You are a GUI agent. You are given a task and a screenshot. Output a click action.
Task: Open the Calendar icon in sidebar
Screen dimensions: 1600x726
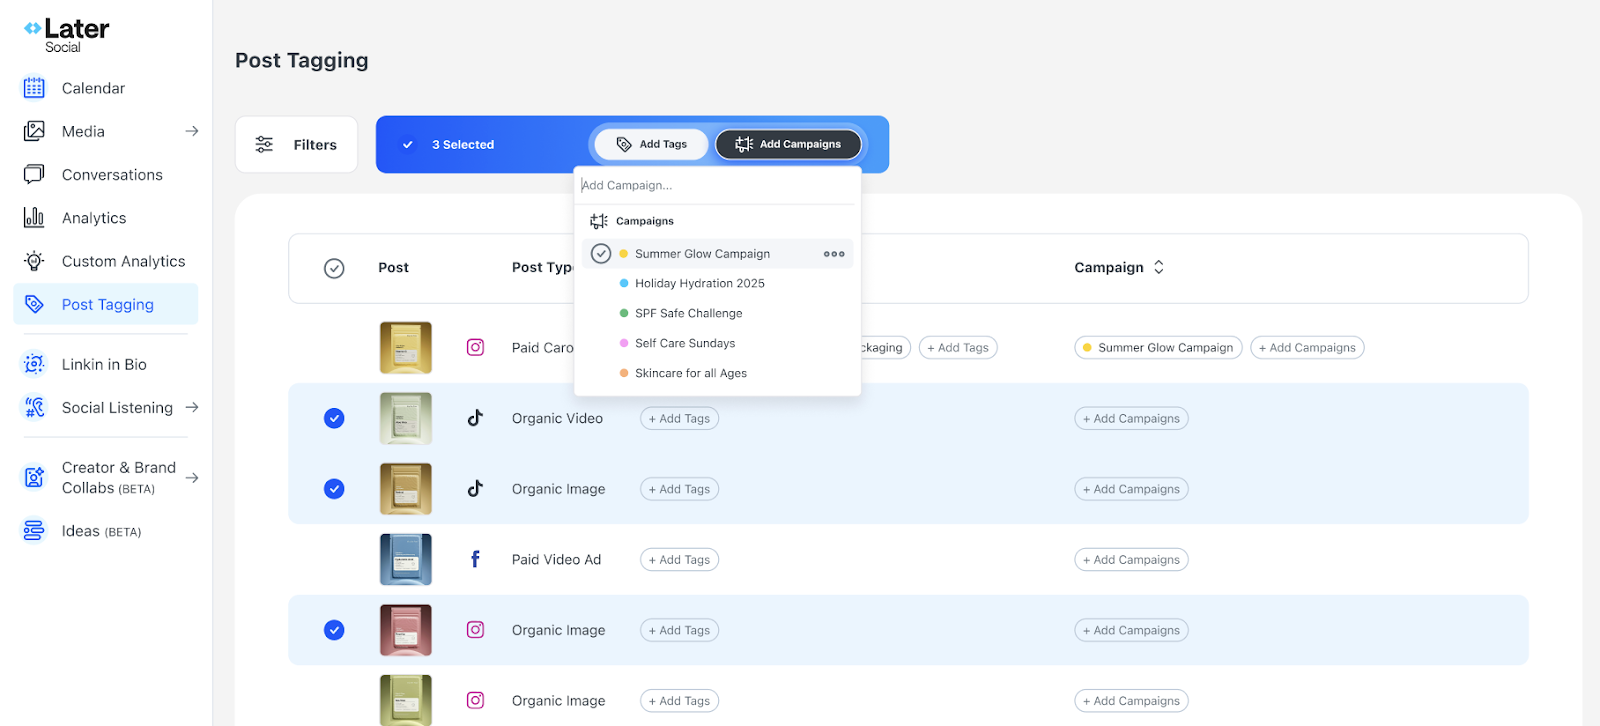pos(34,88)
